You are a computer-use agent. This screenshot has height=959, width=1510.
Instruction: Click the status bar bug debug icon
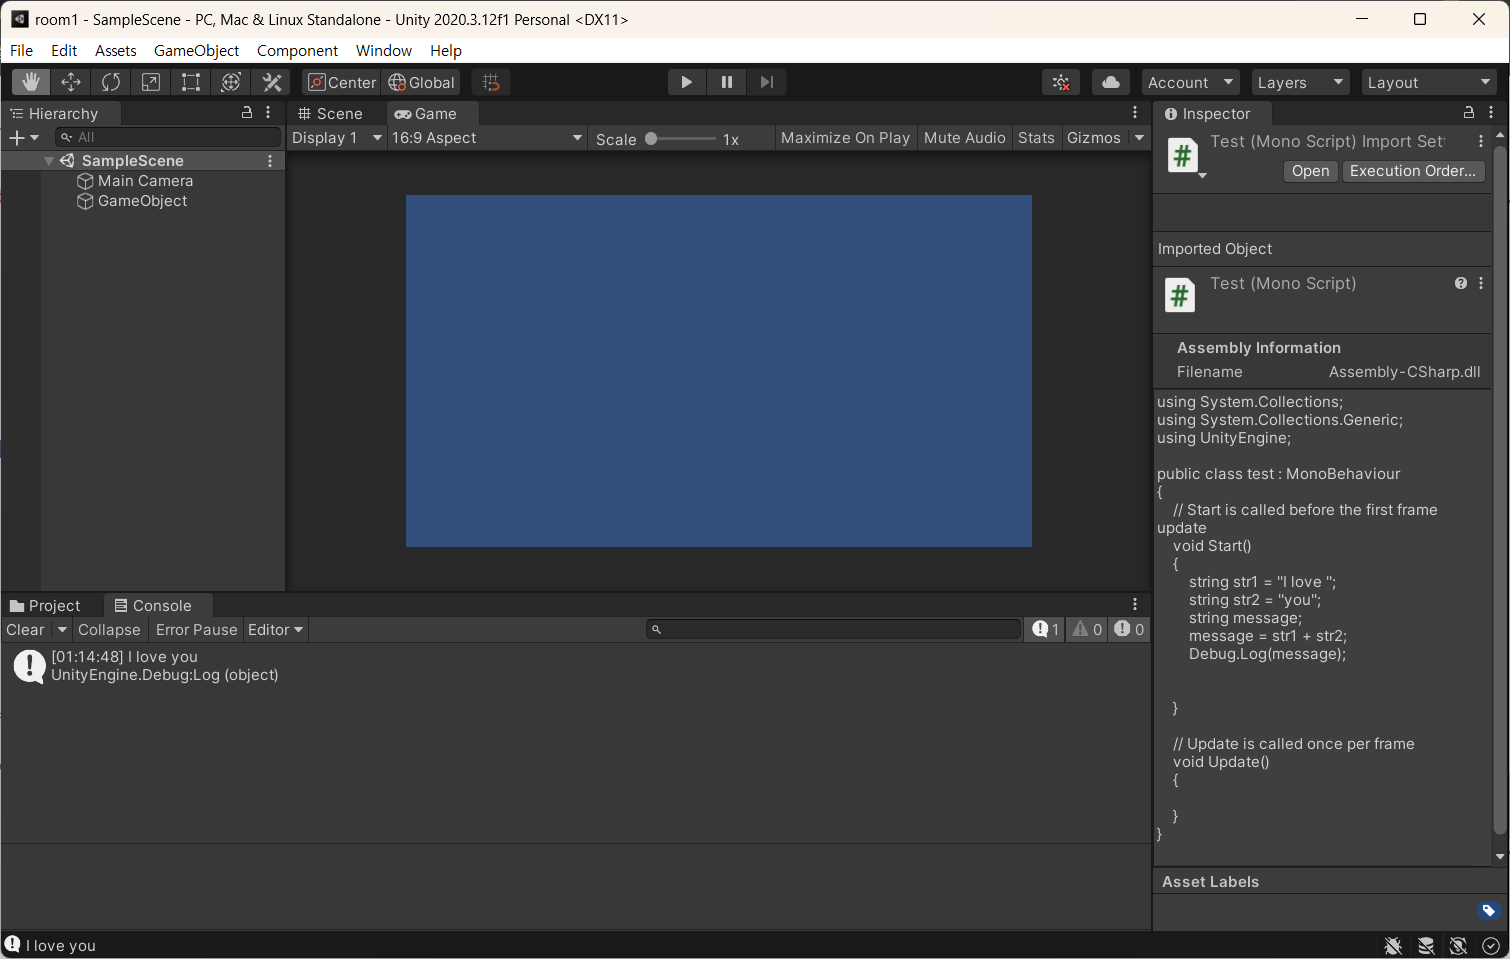click(x=1393, y=945)
